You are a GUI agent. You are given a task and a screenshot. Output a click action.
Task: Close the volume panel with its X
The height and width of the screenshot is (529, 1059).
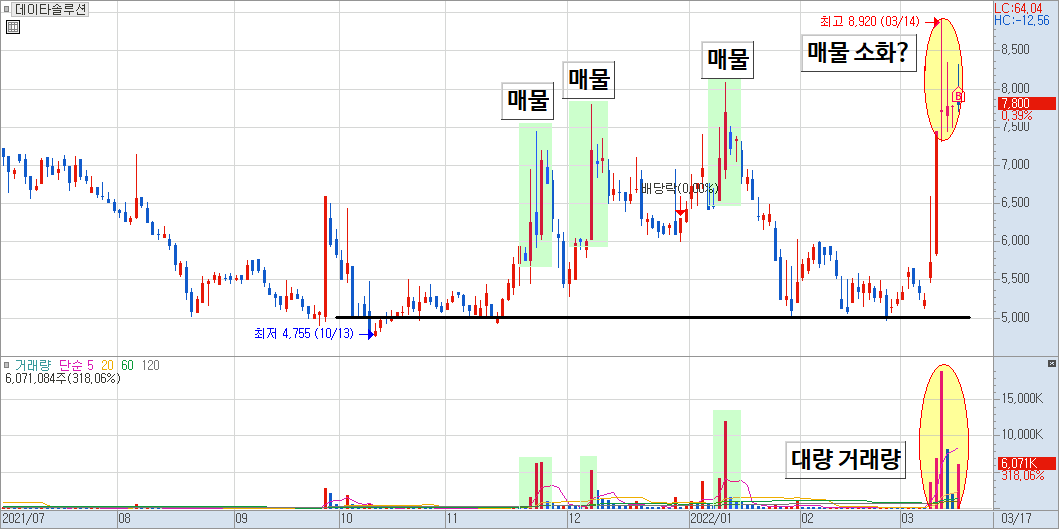click(x=1051, y=363)
